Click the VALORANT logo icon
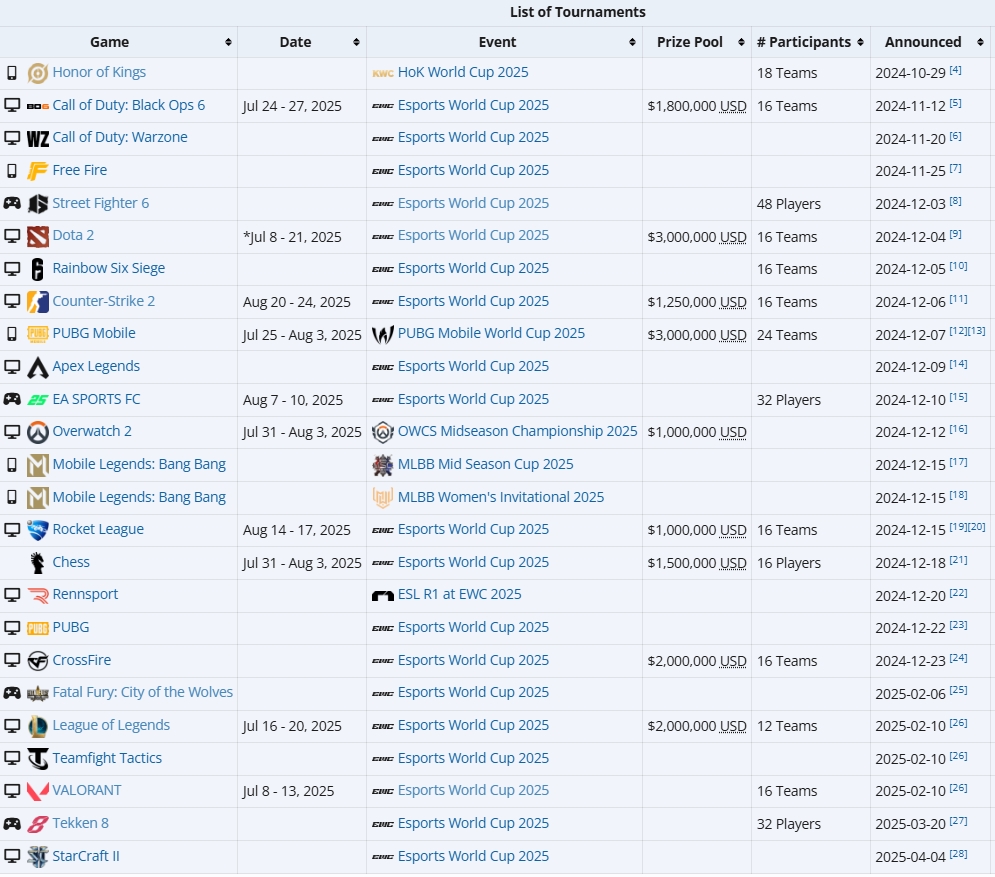 (x=38, y=791)
